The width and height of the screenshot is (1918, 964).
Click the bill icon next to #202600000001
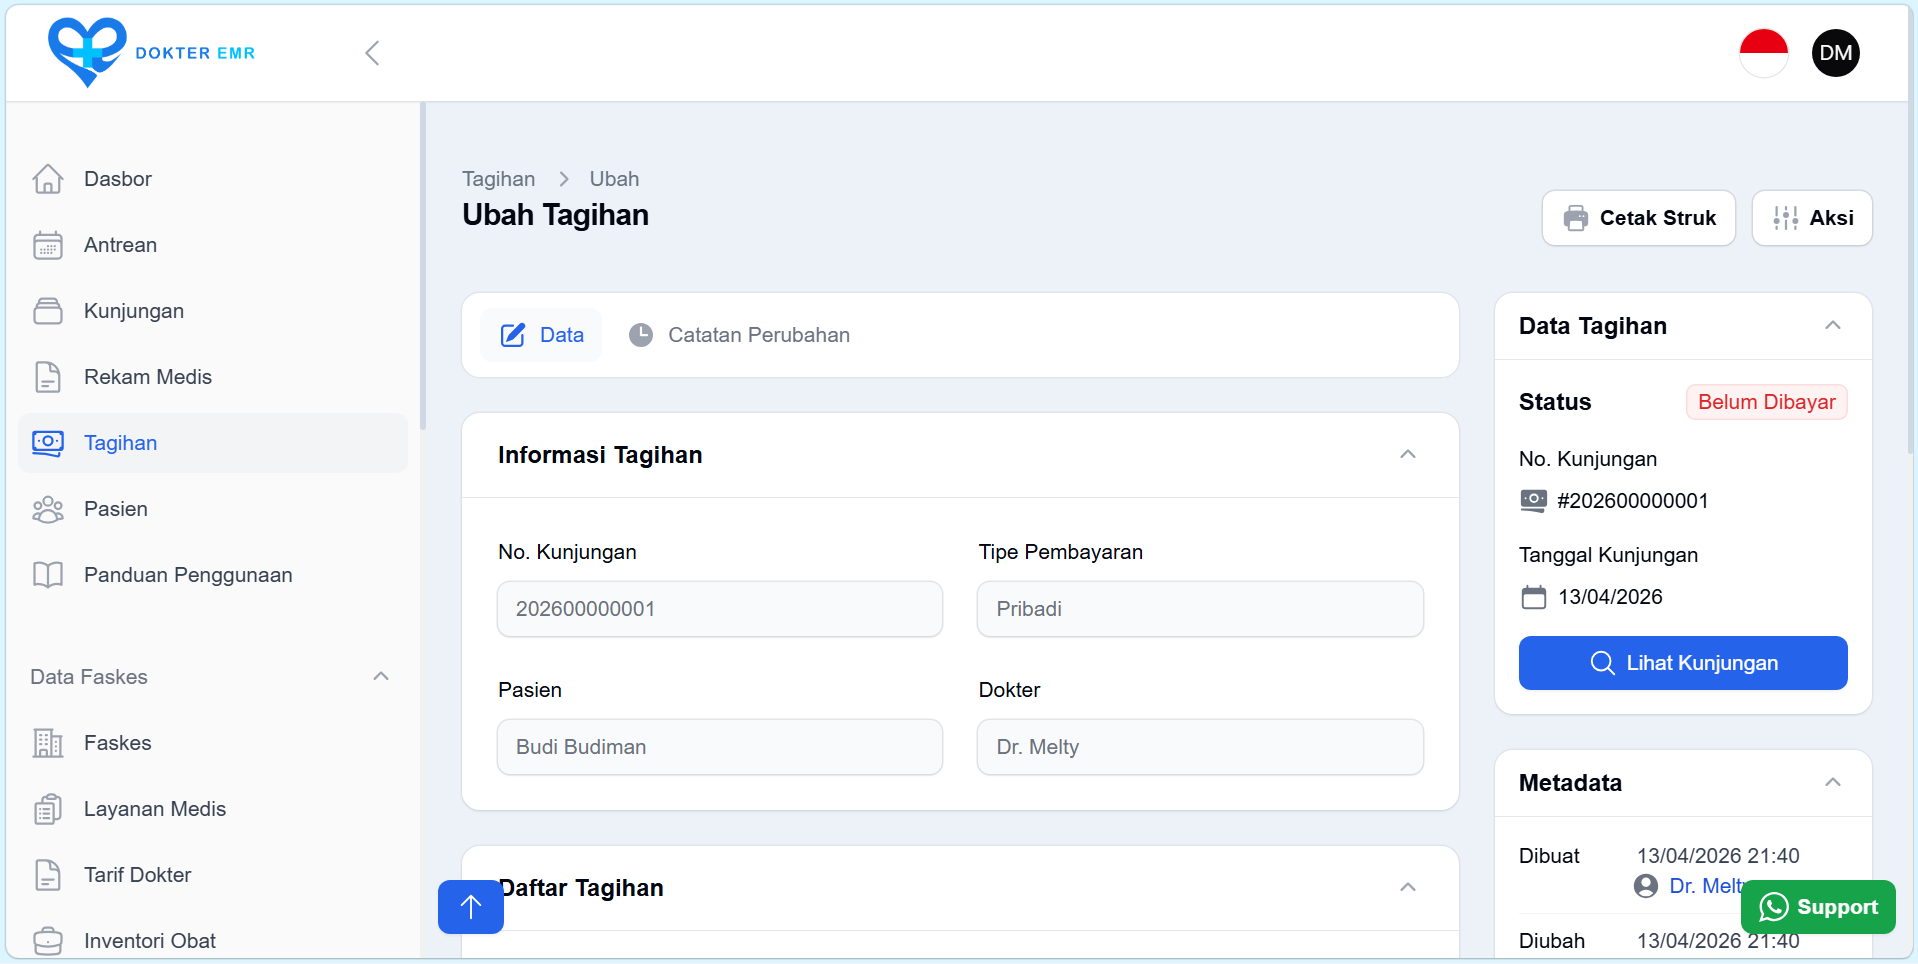[x=1533, y=501]
